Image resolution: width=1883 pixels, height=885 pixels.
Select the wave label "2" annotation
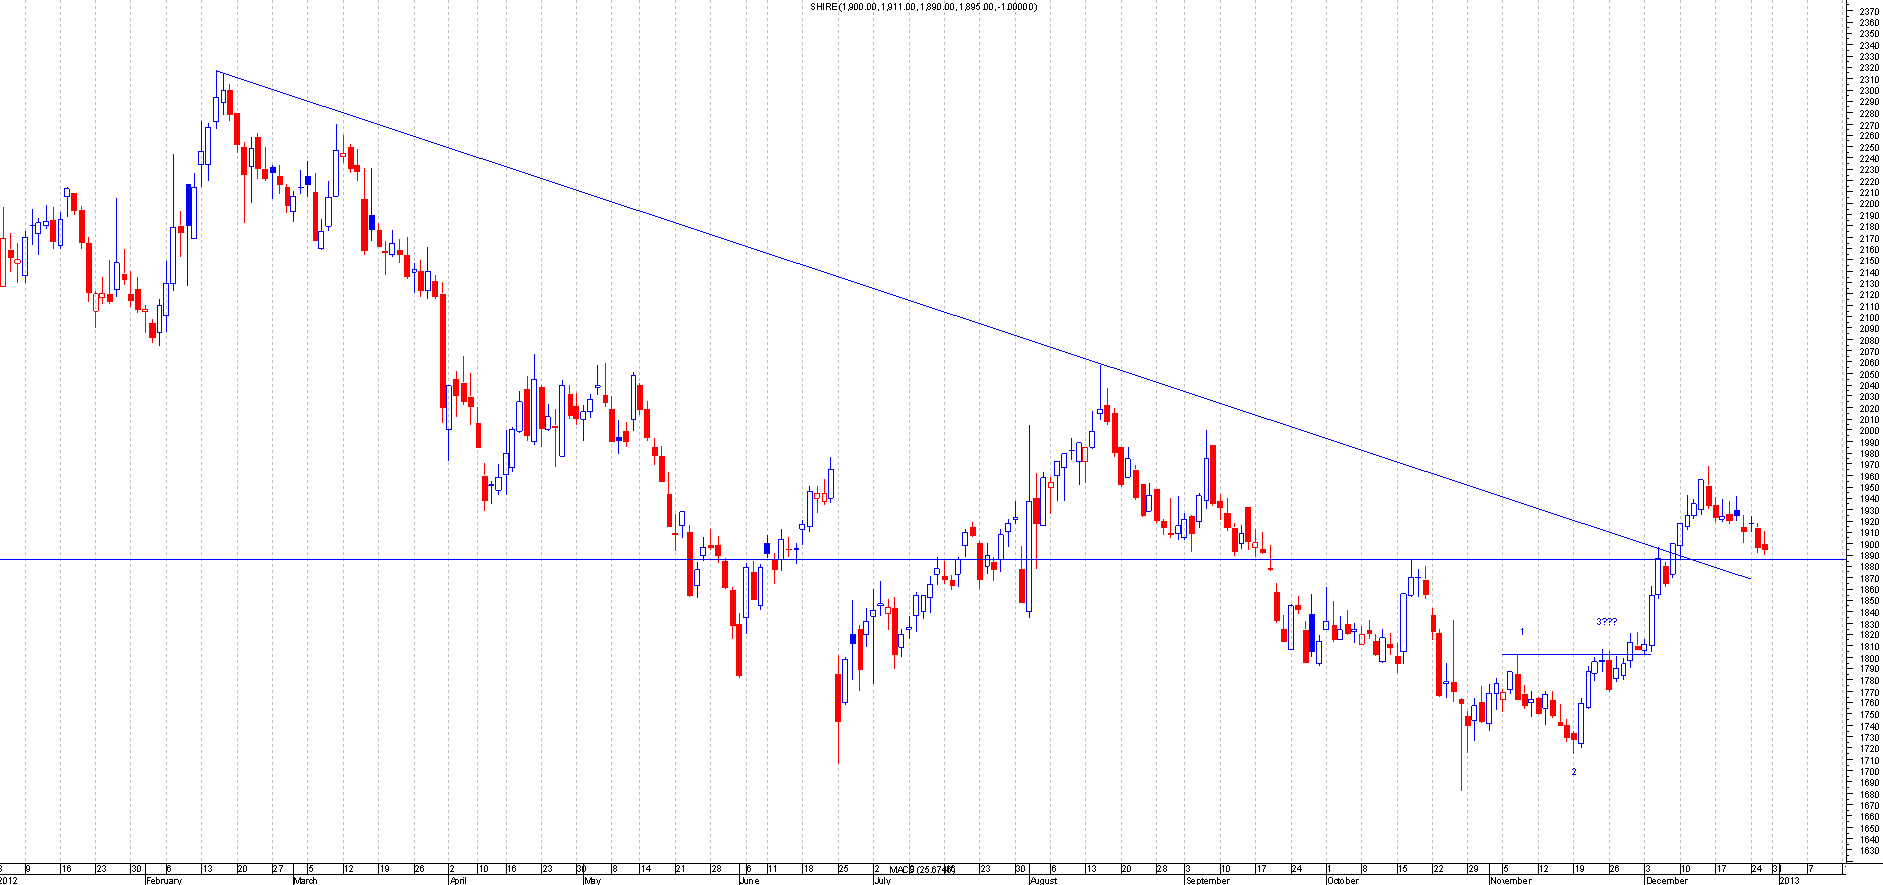click(x=1573, y=772)
